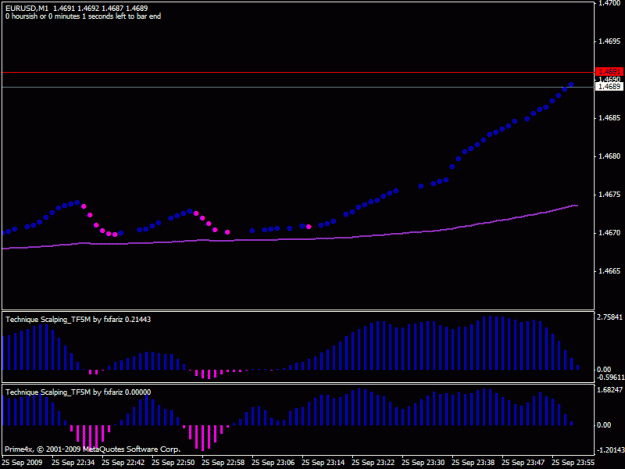Select the lower Technique Scalping_TF5M 0.00000 label
625x469 pixels.
pyautogui.click(x=78, y=392)
